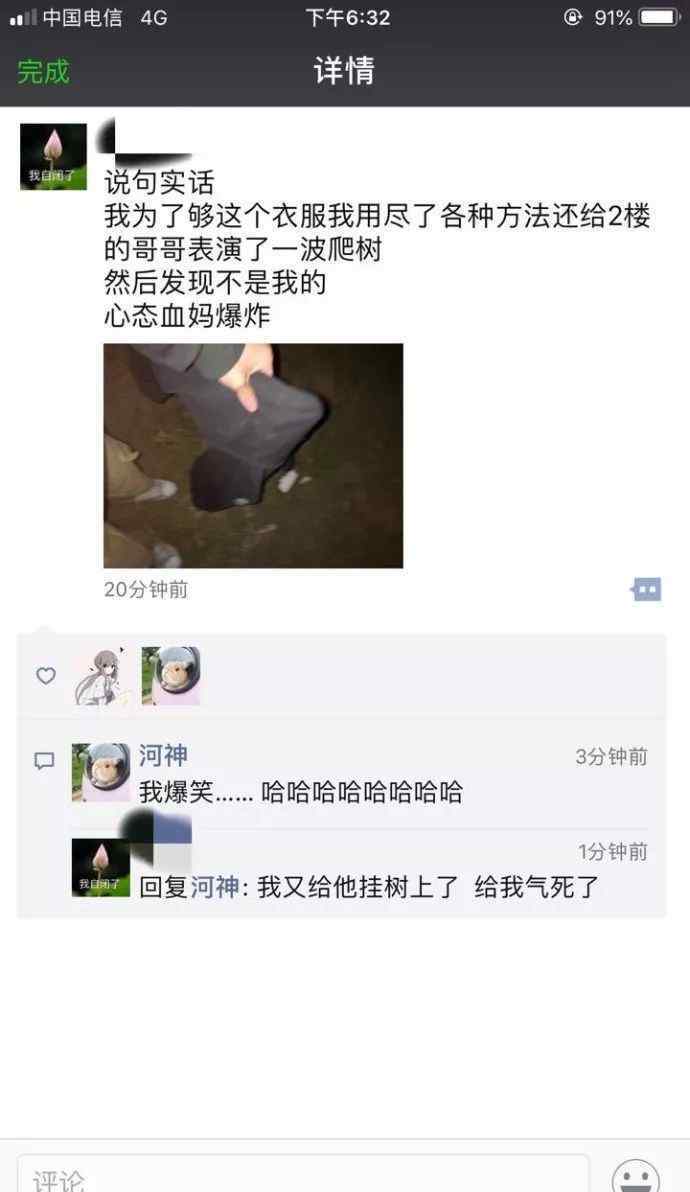The image size is (690, 1192).
Task: Open the posted clothing photo
Action: 253,455
